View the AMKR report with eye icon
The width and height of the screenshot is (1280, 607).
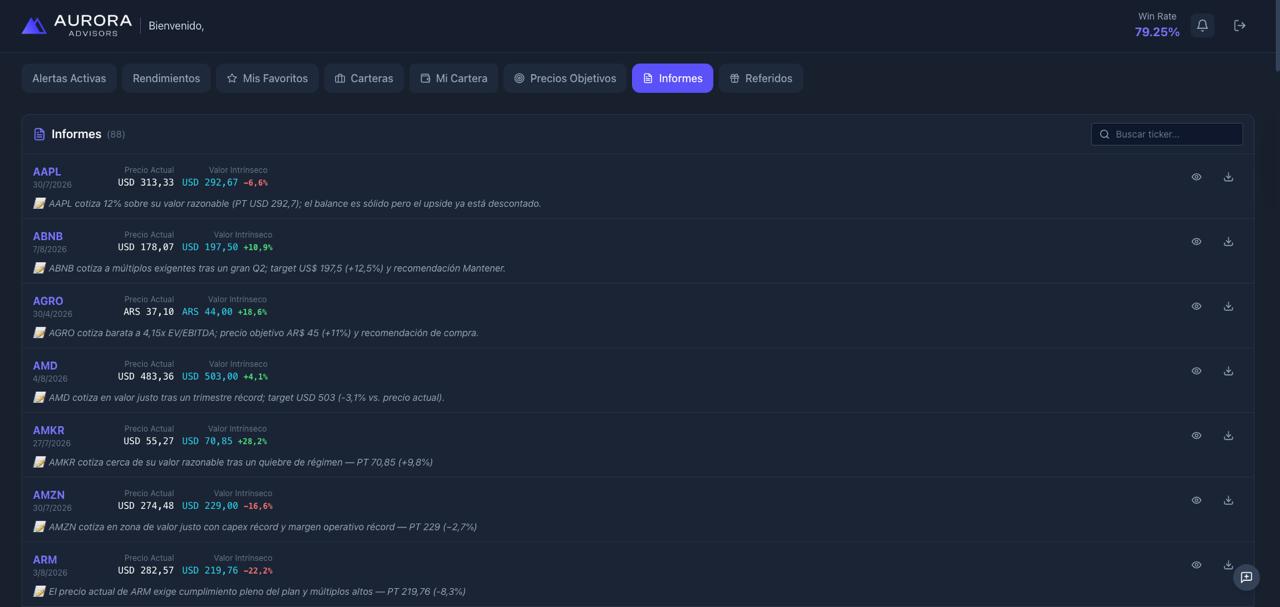click(x=1196, y=436)
